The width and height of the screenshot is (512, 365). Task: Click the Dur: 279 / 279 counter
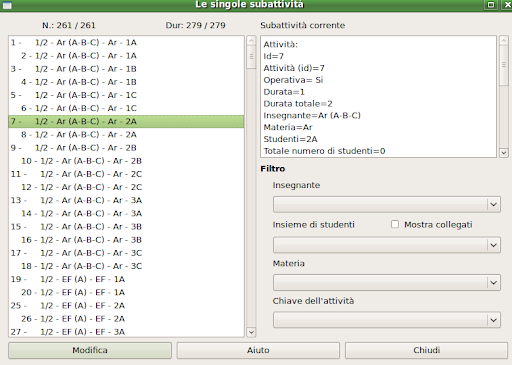point(195,25)
